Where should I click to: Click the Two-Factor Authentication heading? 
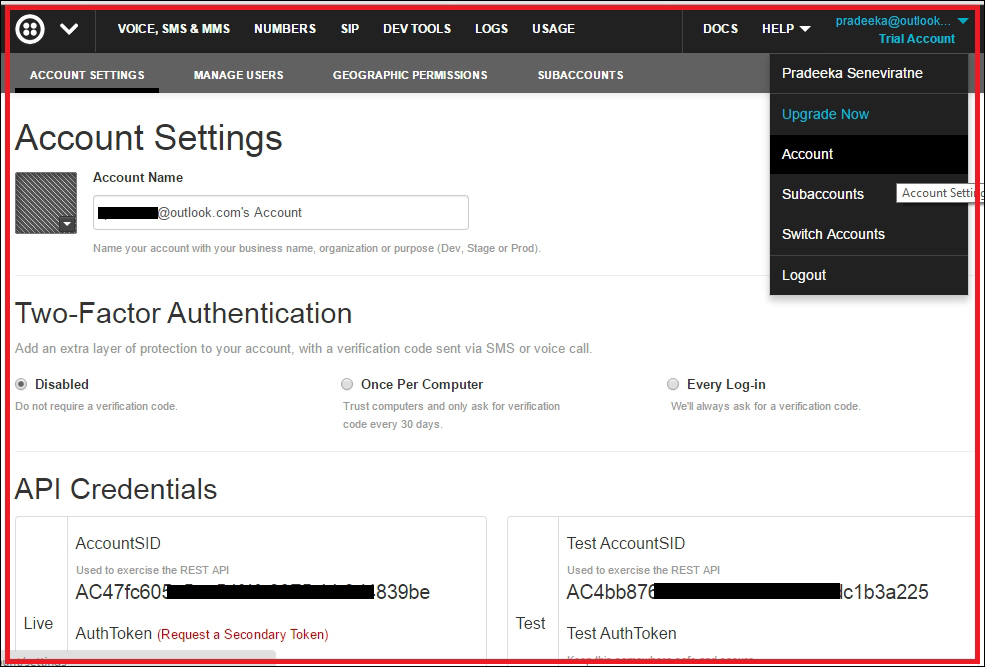183,313
